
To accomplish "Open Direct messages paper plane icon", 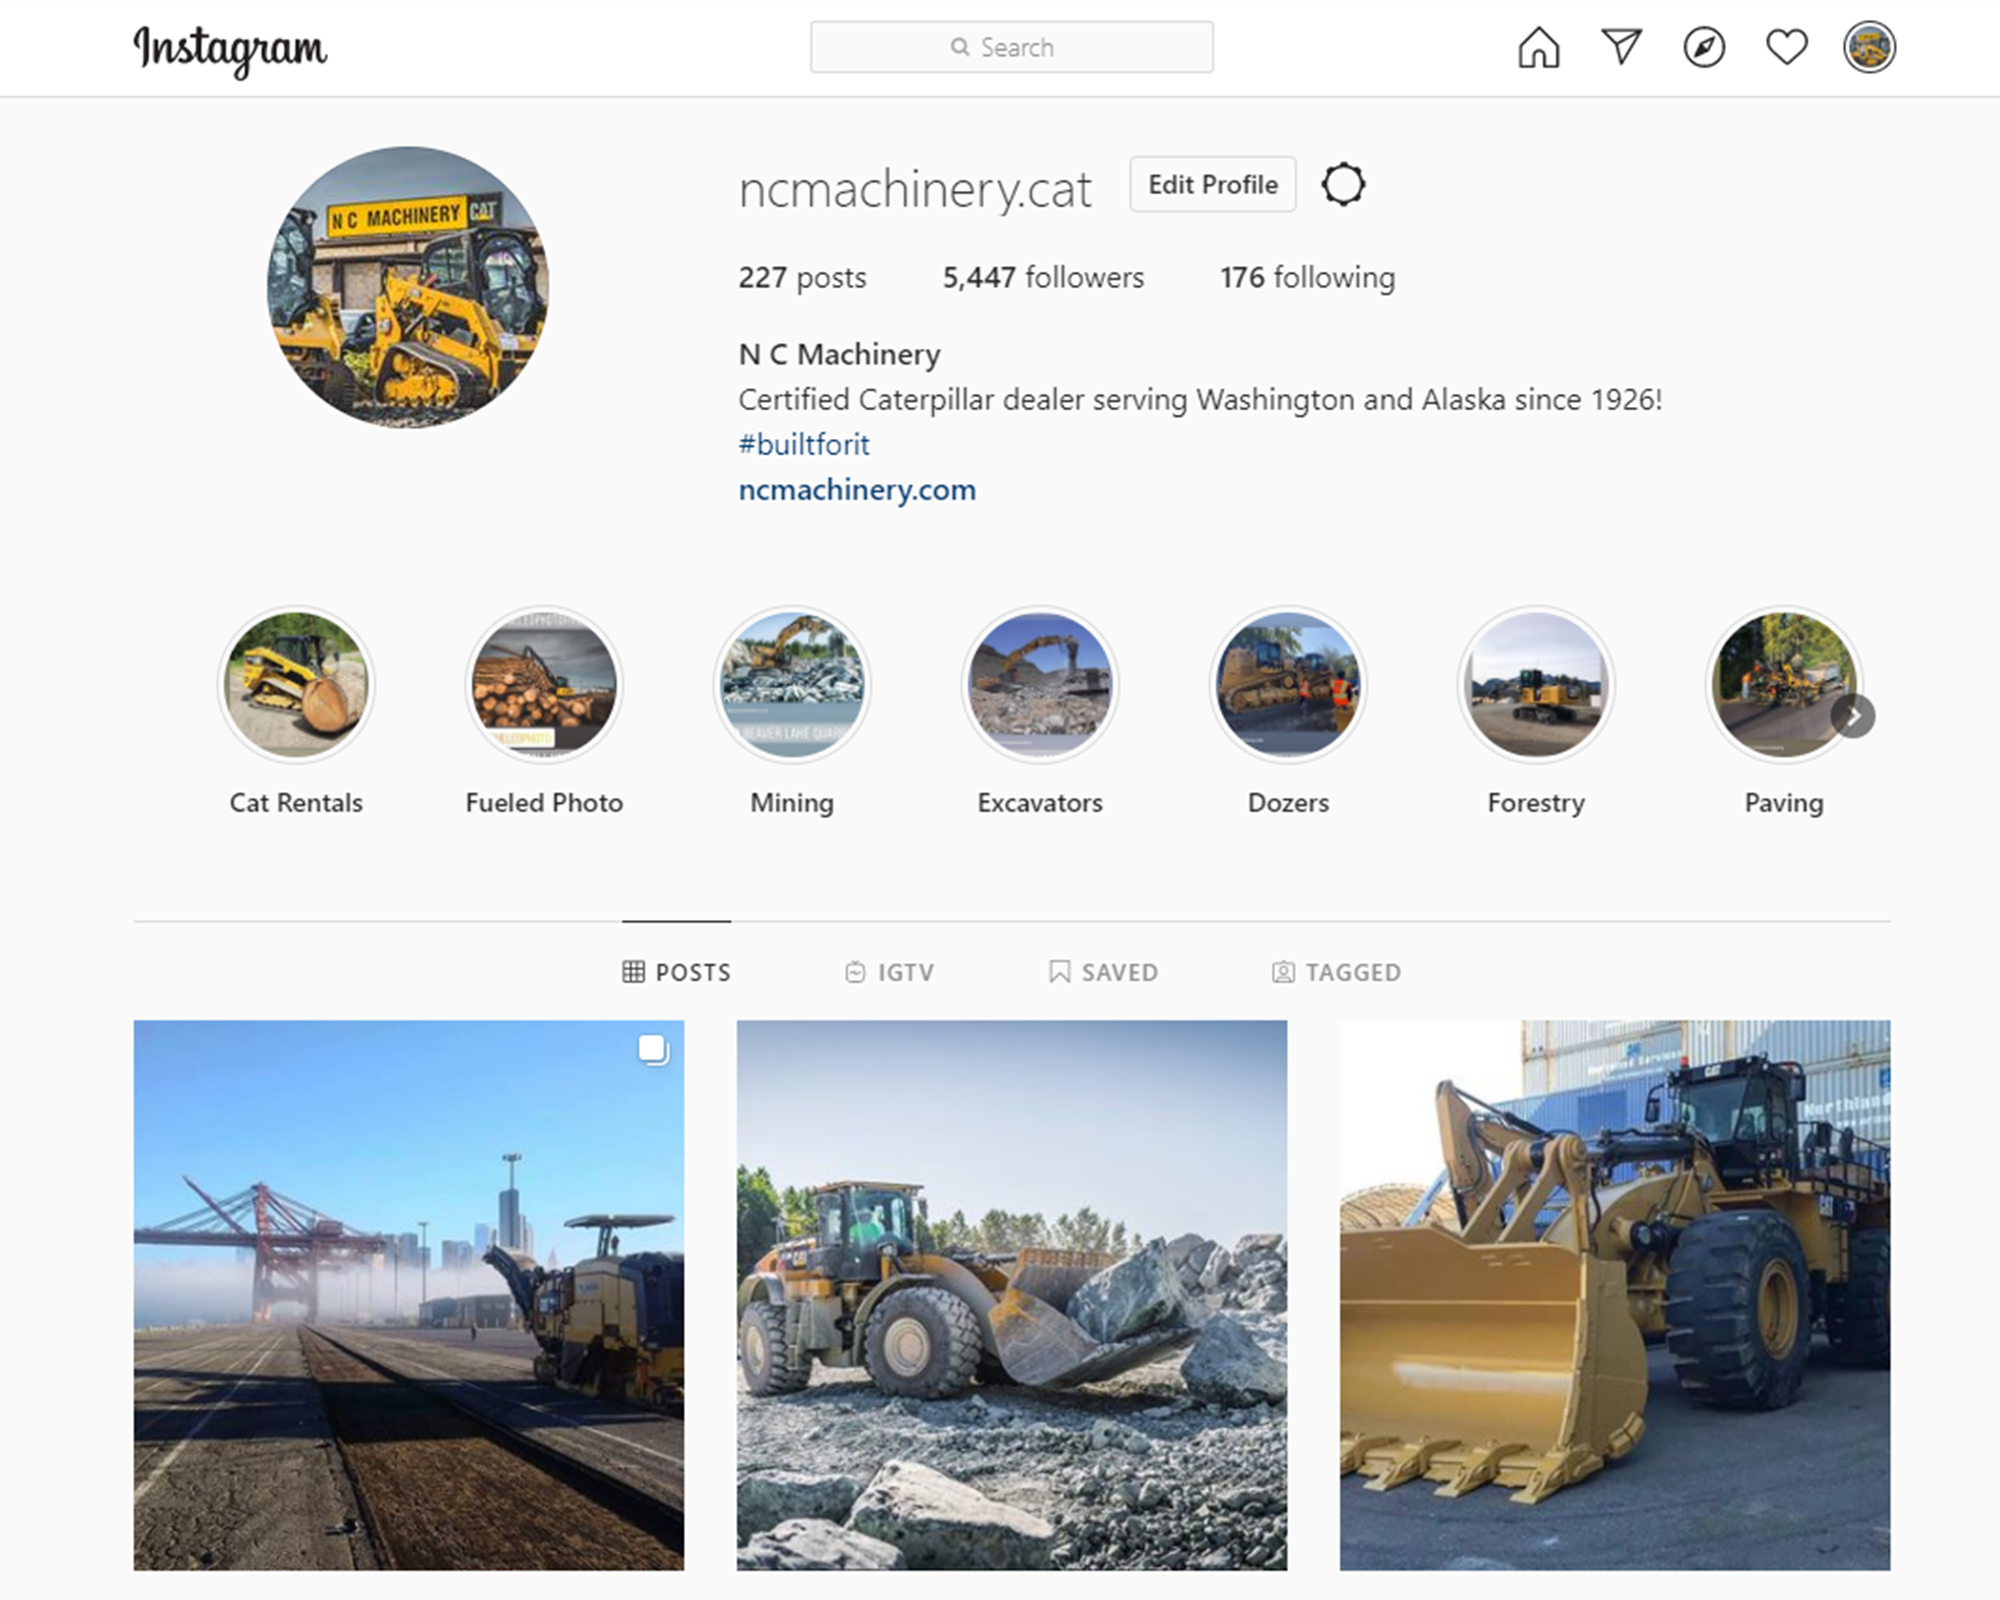I will point(1621,47).
